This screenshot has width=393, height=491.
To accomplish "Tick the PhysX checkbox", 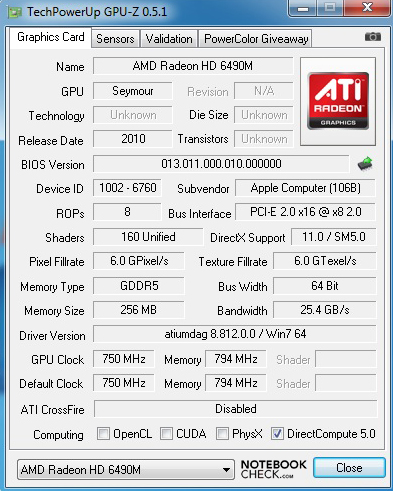I will click(222, 434).
